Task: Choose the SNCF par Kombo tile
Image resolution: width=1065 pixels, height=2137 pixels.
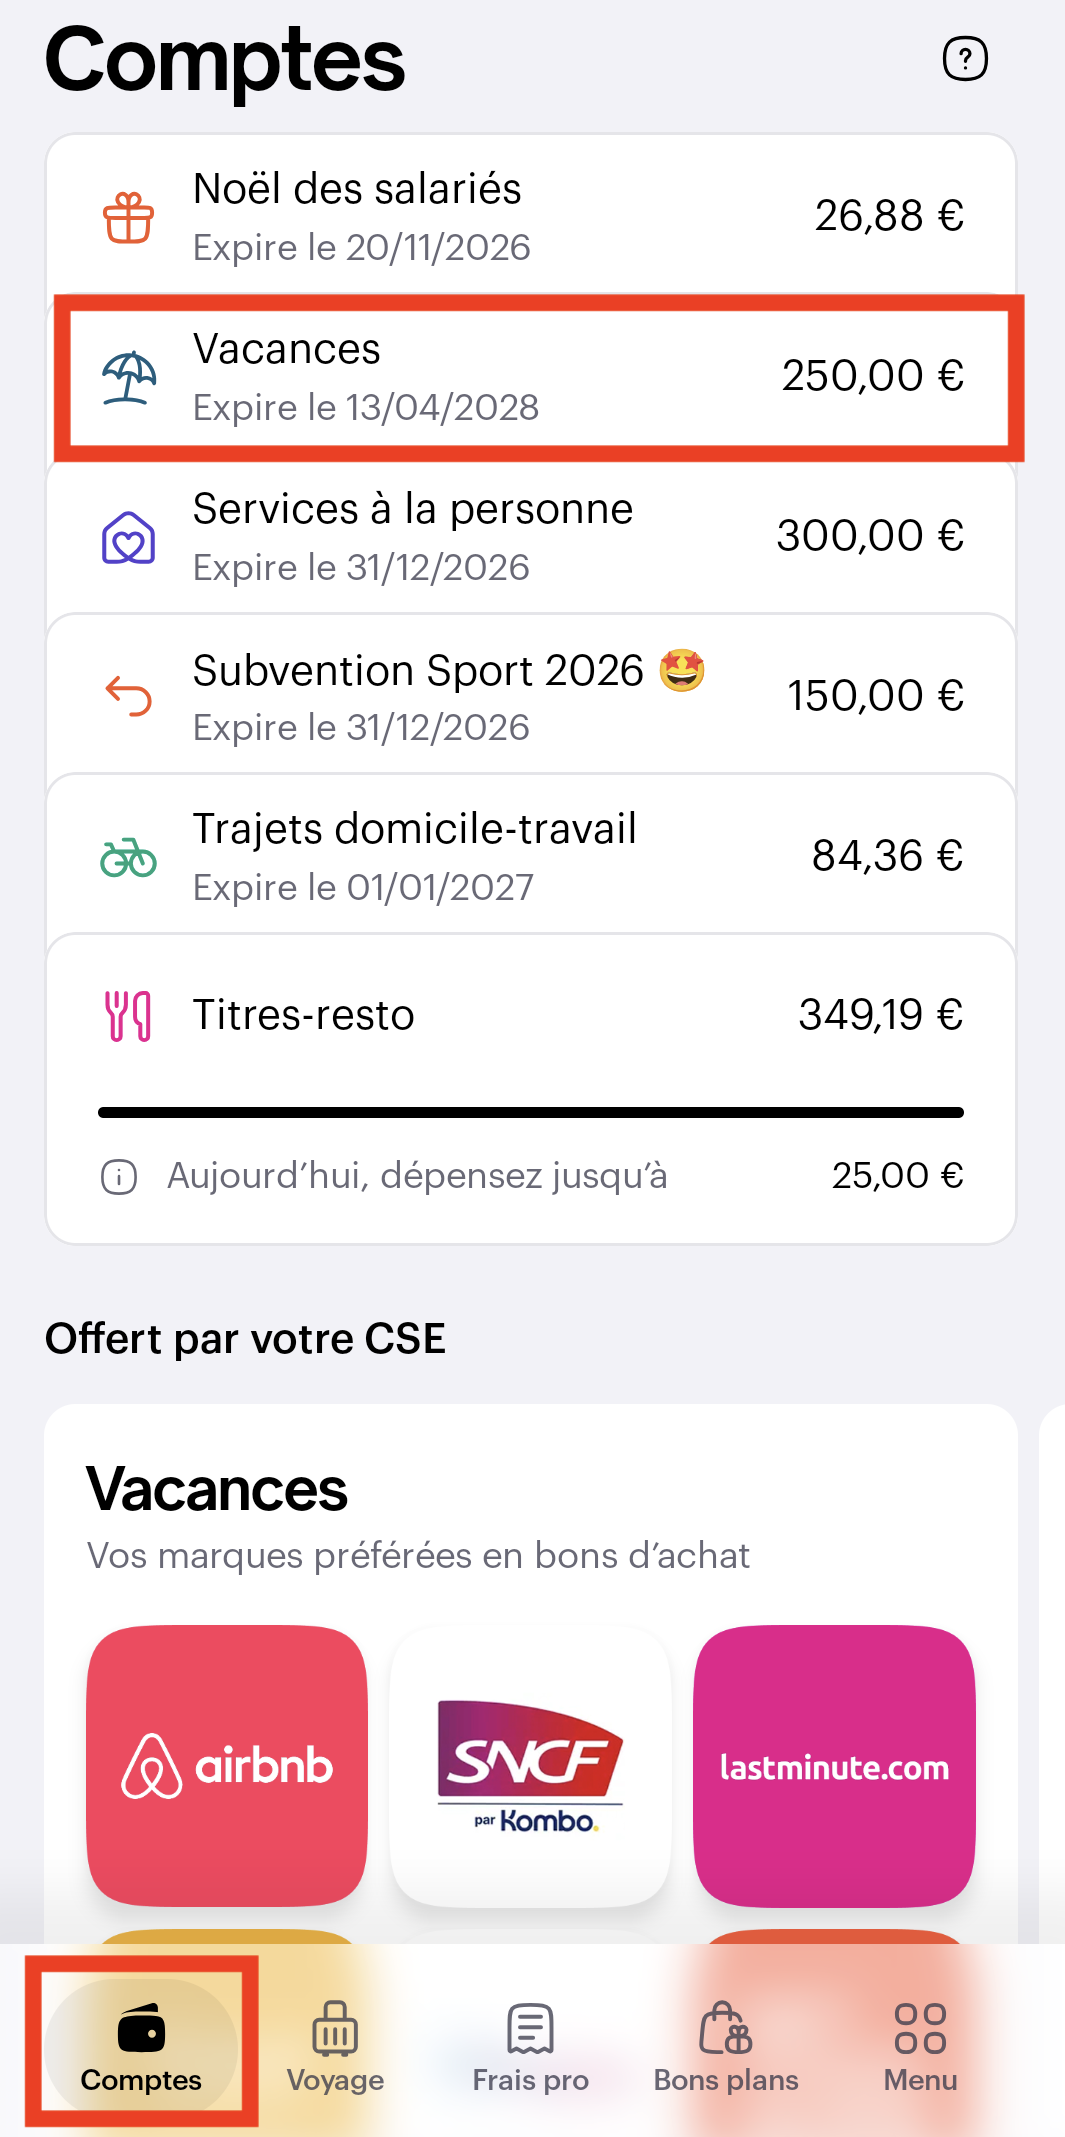Action: pyautogui.click(x=530, y=1766)
